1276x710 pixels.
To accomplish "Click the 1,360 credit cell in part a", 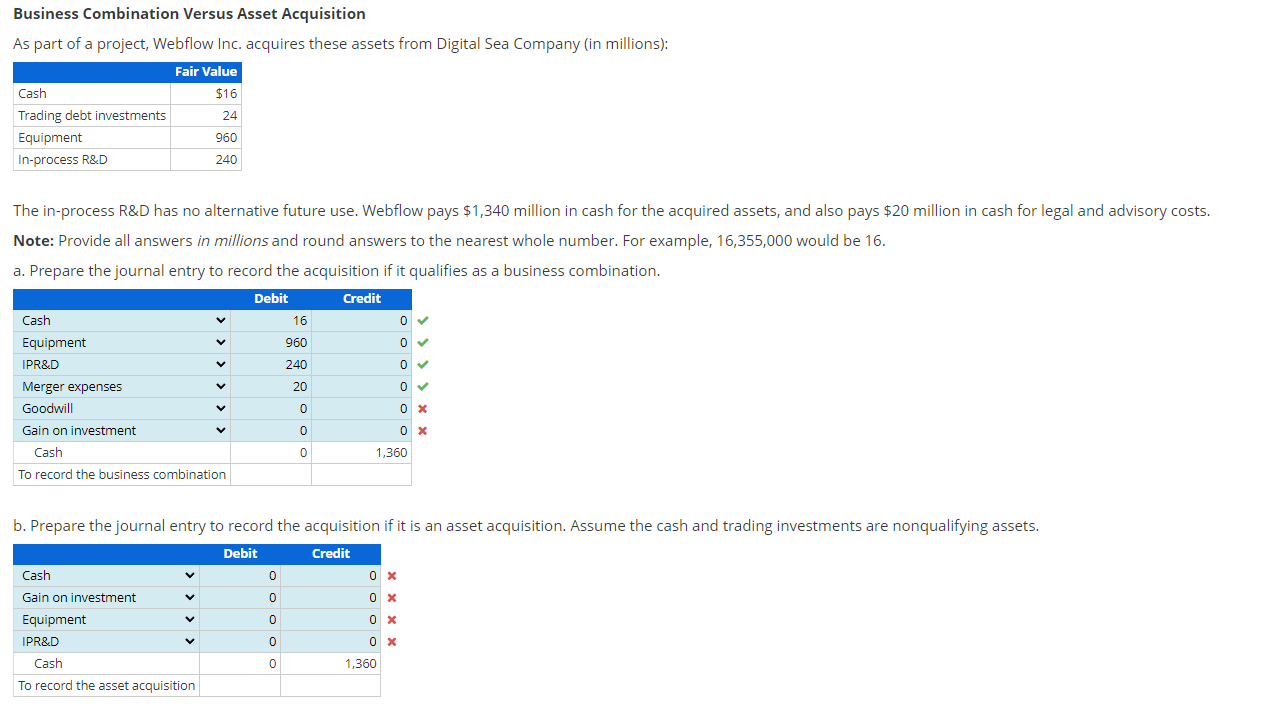I will coord(361,453).
